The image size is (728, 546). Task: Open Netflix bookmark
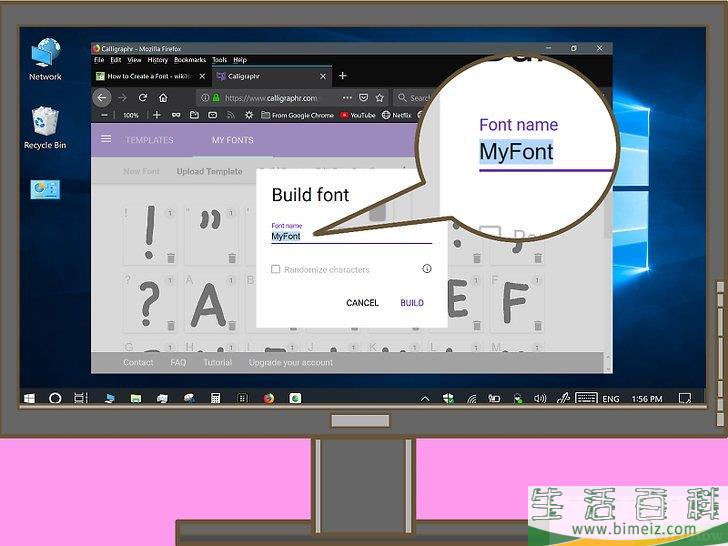click(x=396, y=115)
